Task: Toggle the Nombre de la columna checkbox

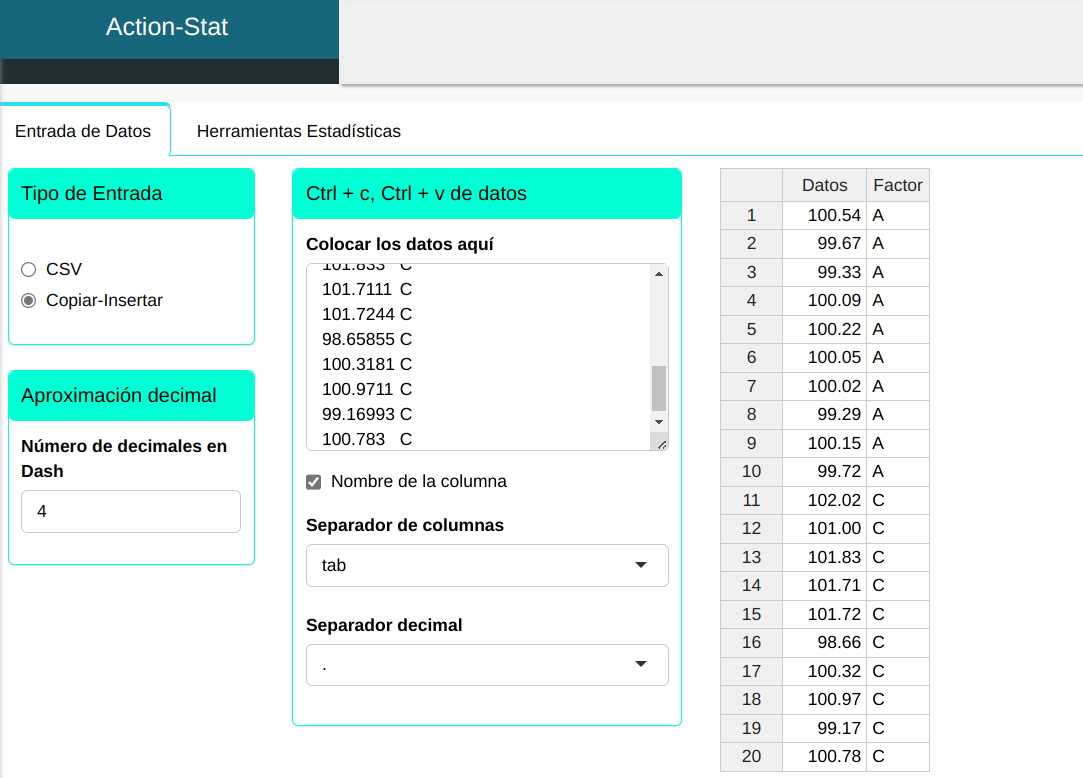Action: point(314,482)
